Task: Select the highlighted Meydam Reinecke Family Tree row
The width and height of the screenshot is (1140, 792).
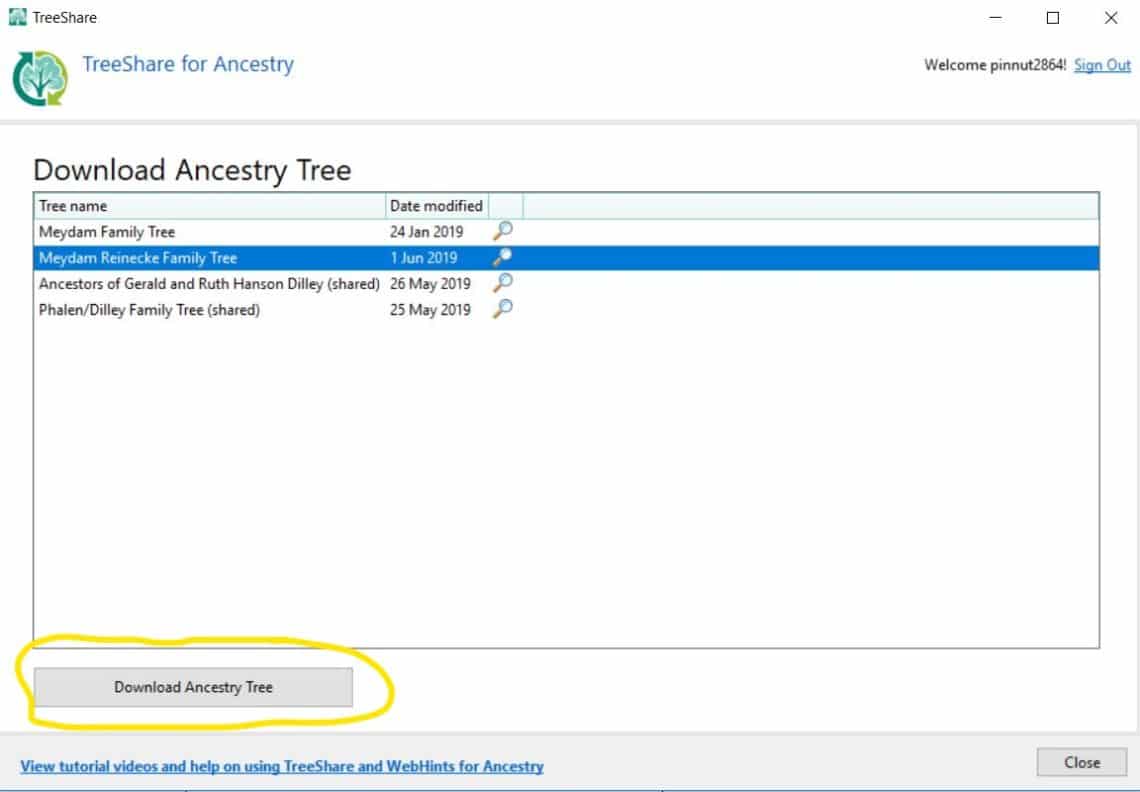Action: [200, 257]
